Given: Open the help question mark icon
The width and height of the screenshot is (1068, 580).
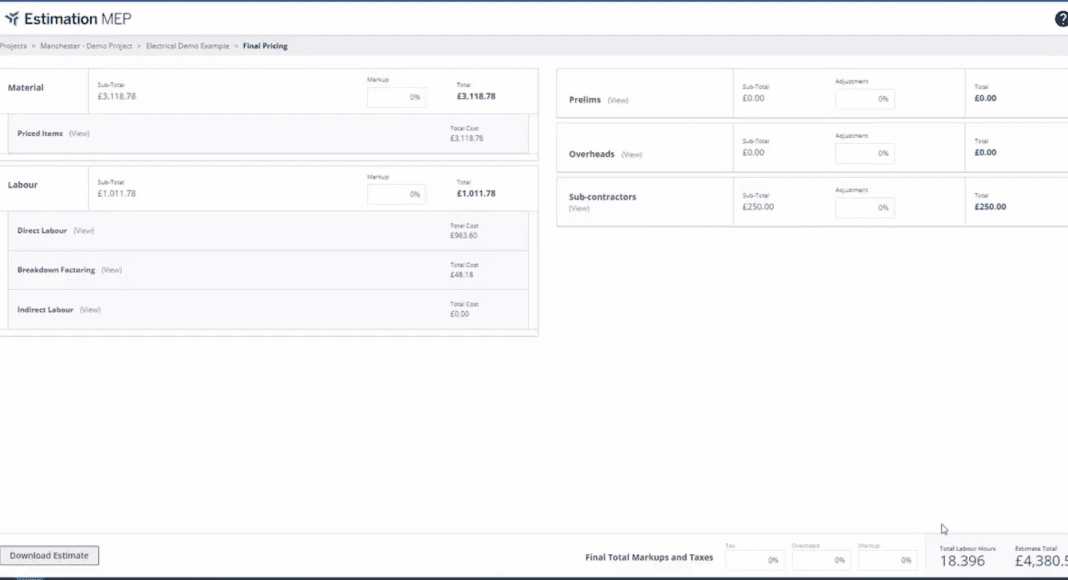Looking at the screenshot, I should click(x=1061, y=19).
